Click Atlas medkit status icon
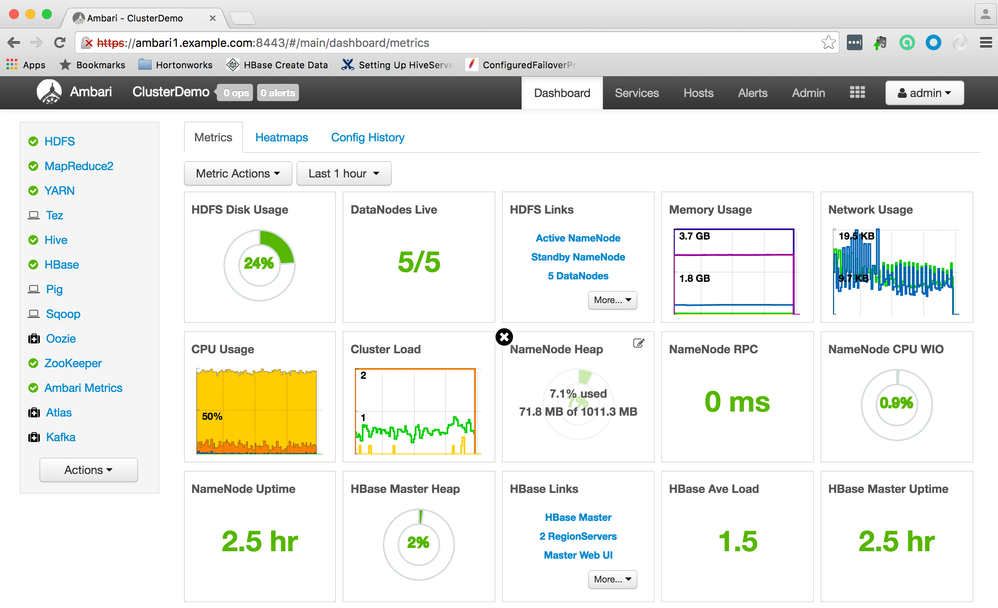This screenshot has width=998, height=608. pos(34,413)
